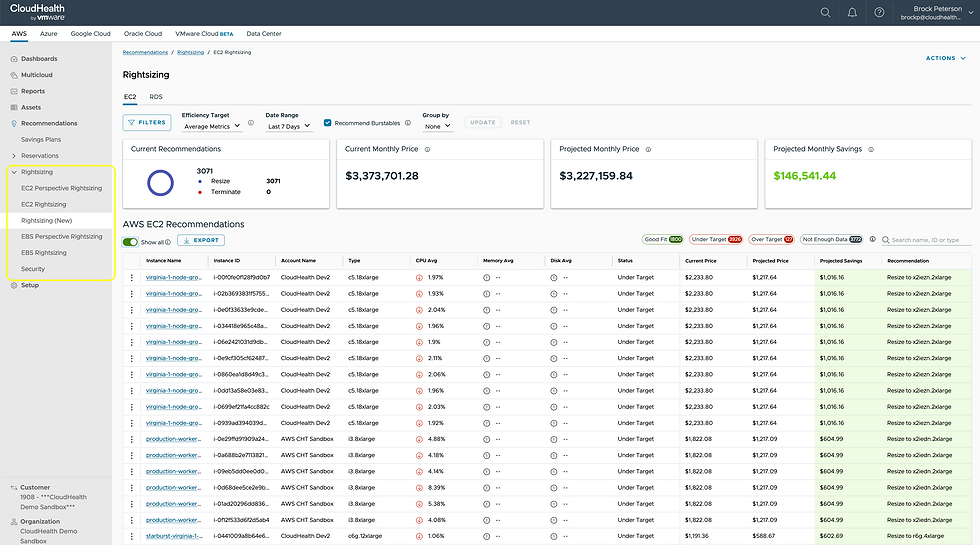Expand the Reservations sidebar section
Viewport: 980px width, 545px height.
point(14,156)
